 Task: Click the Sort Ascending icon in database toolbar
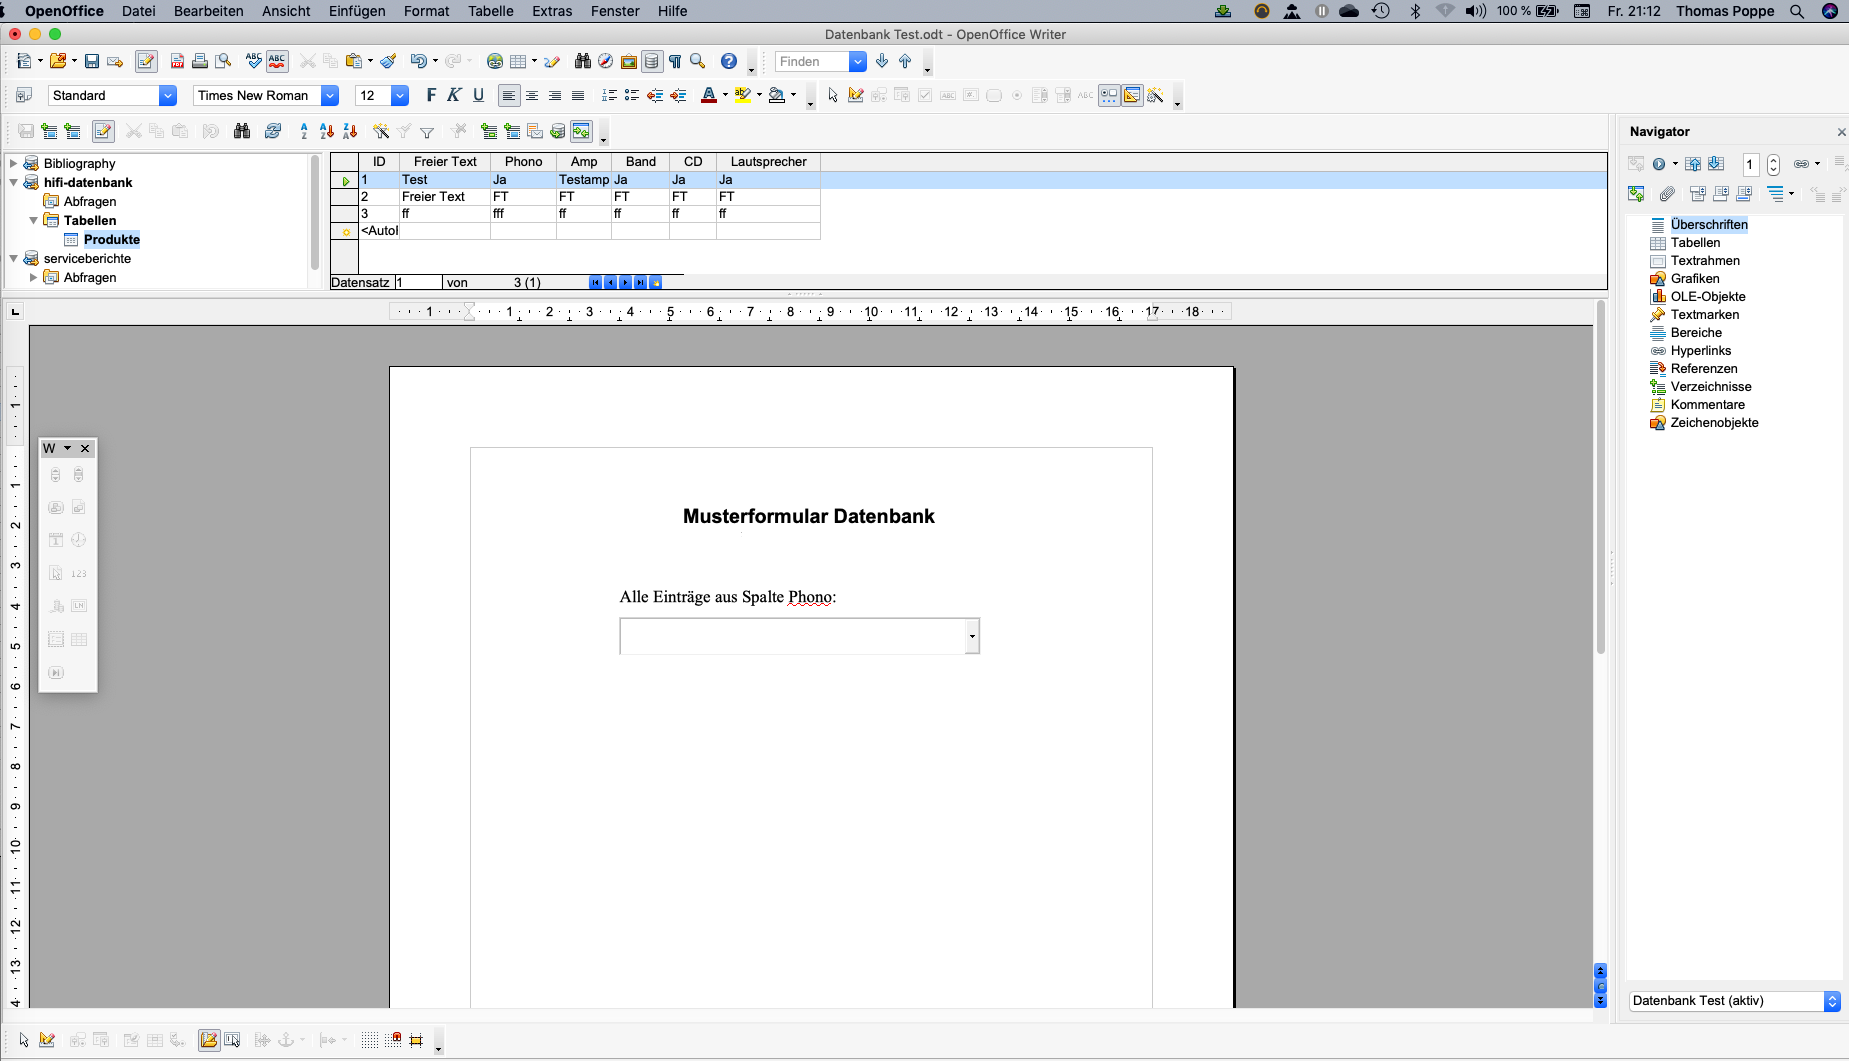[327, 131]
